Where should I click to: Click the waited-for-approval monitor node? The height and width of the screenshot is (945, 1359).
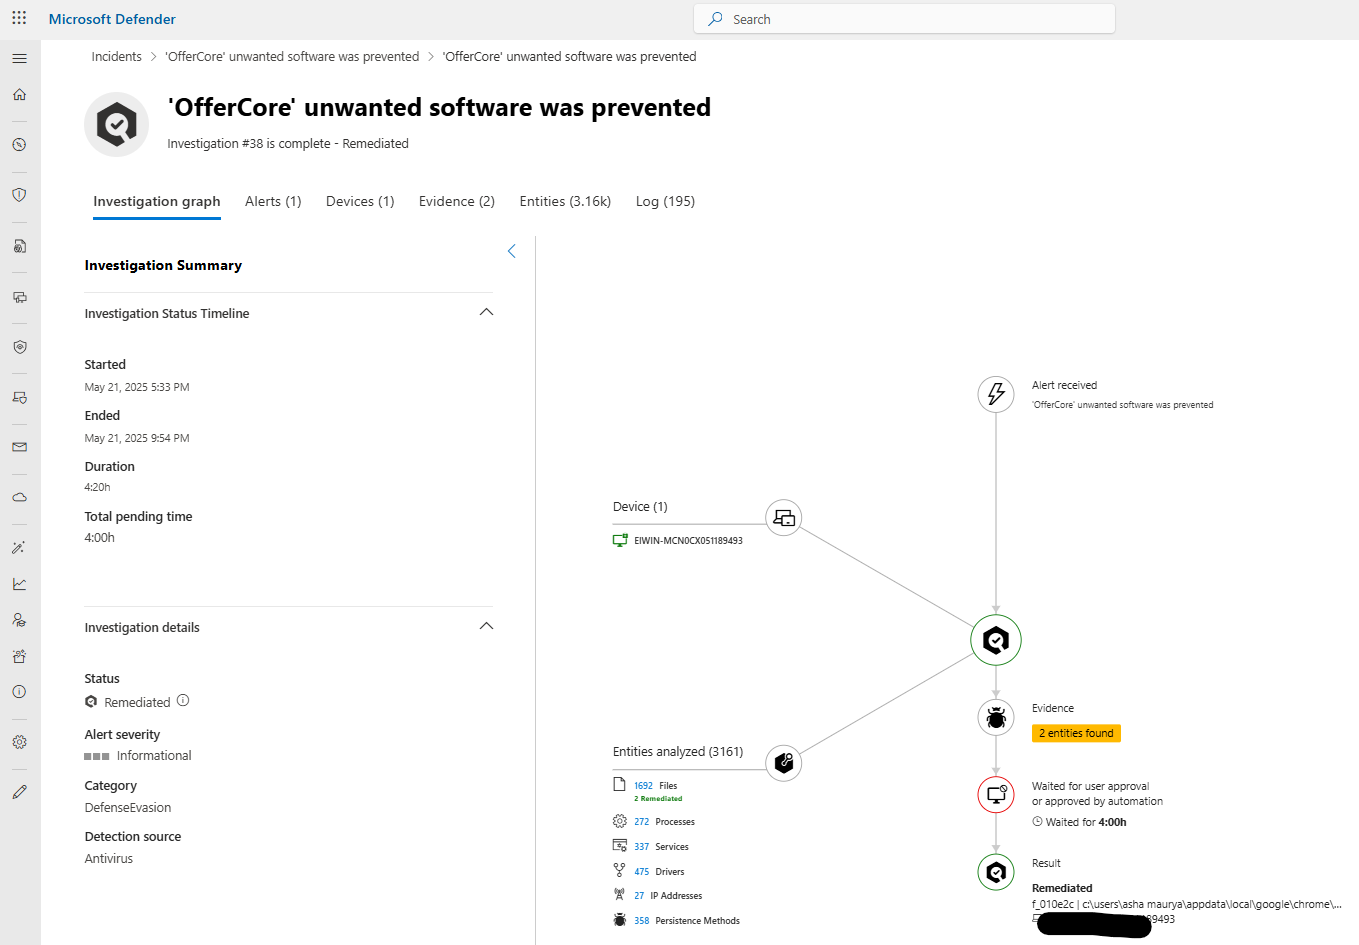pyautogui.click(x=996, y=795)
